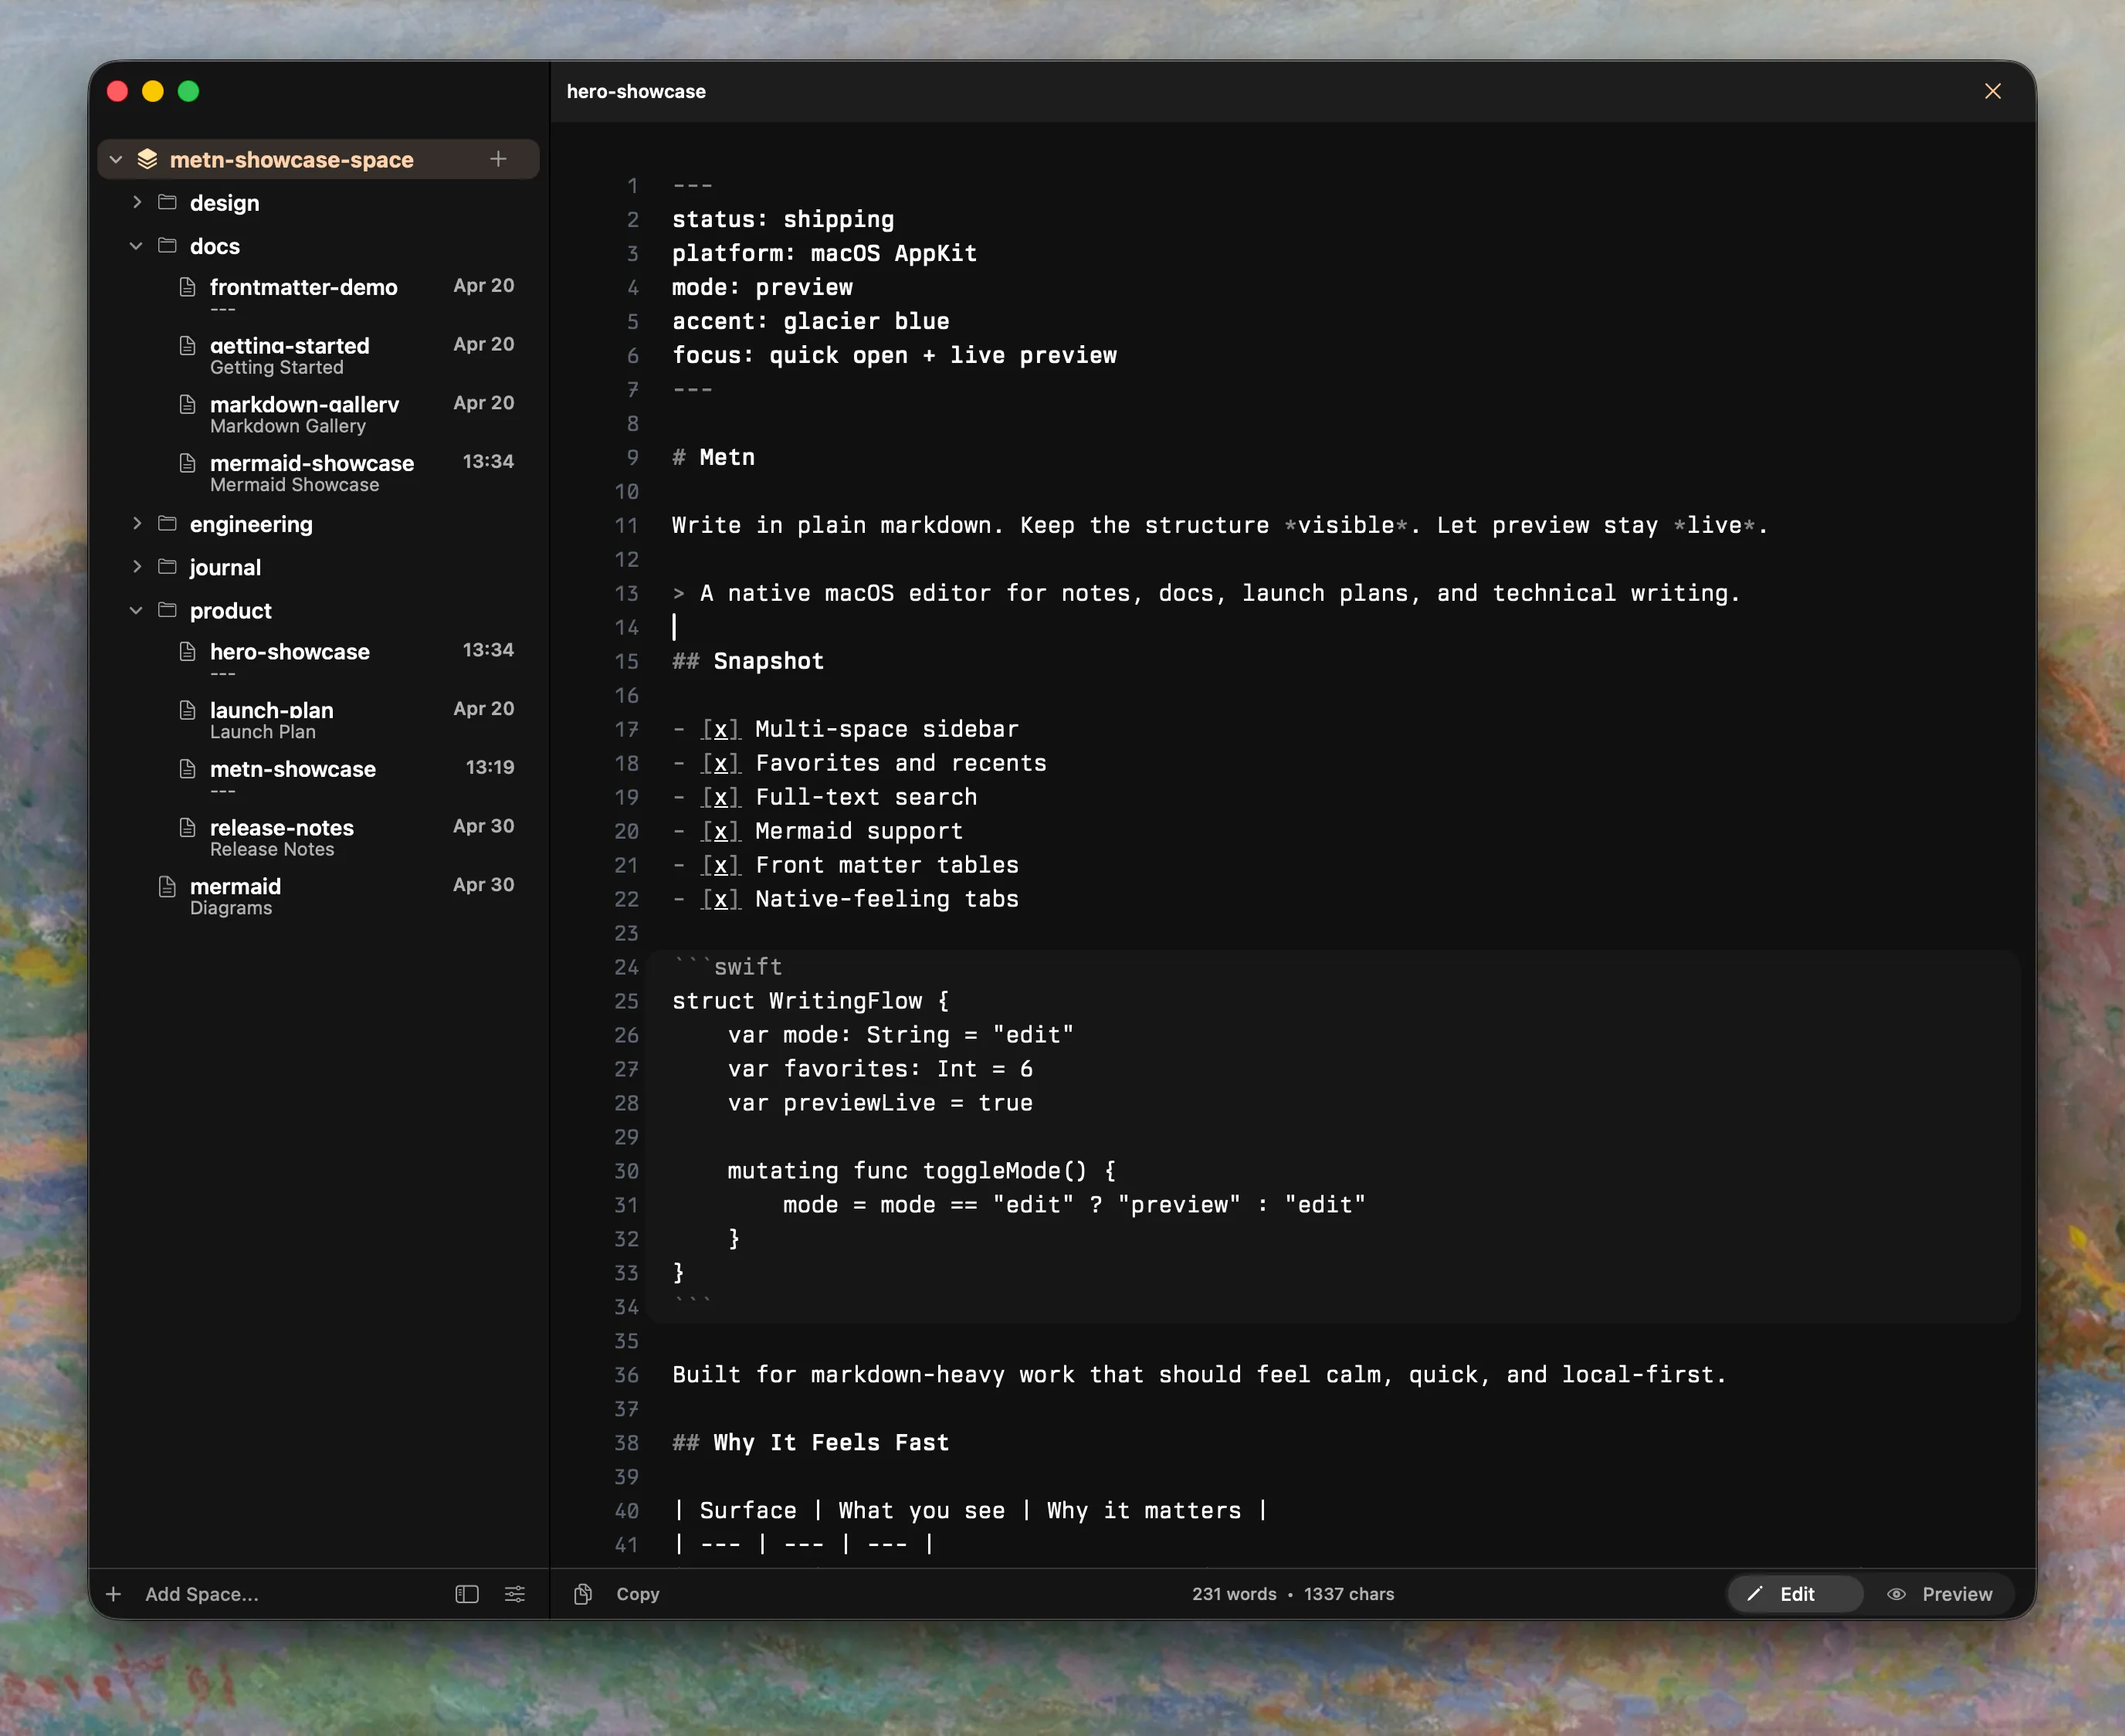
Task: Close the hero-showcase tab with the X
Action: point(1993,91)
